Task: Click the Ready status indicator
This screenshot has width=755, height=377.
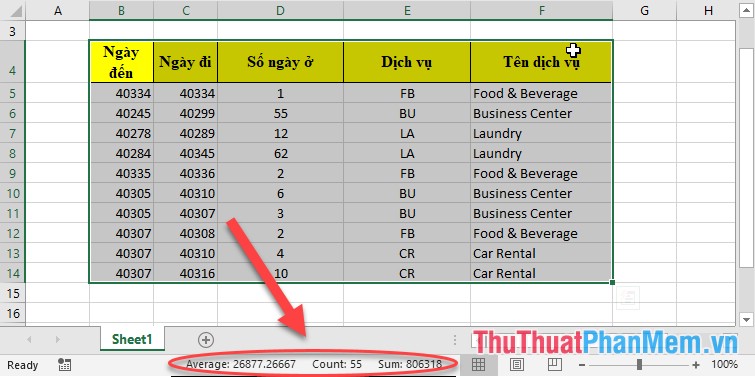Action: 23,365
